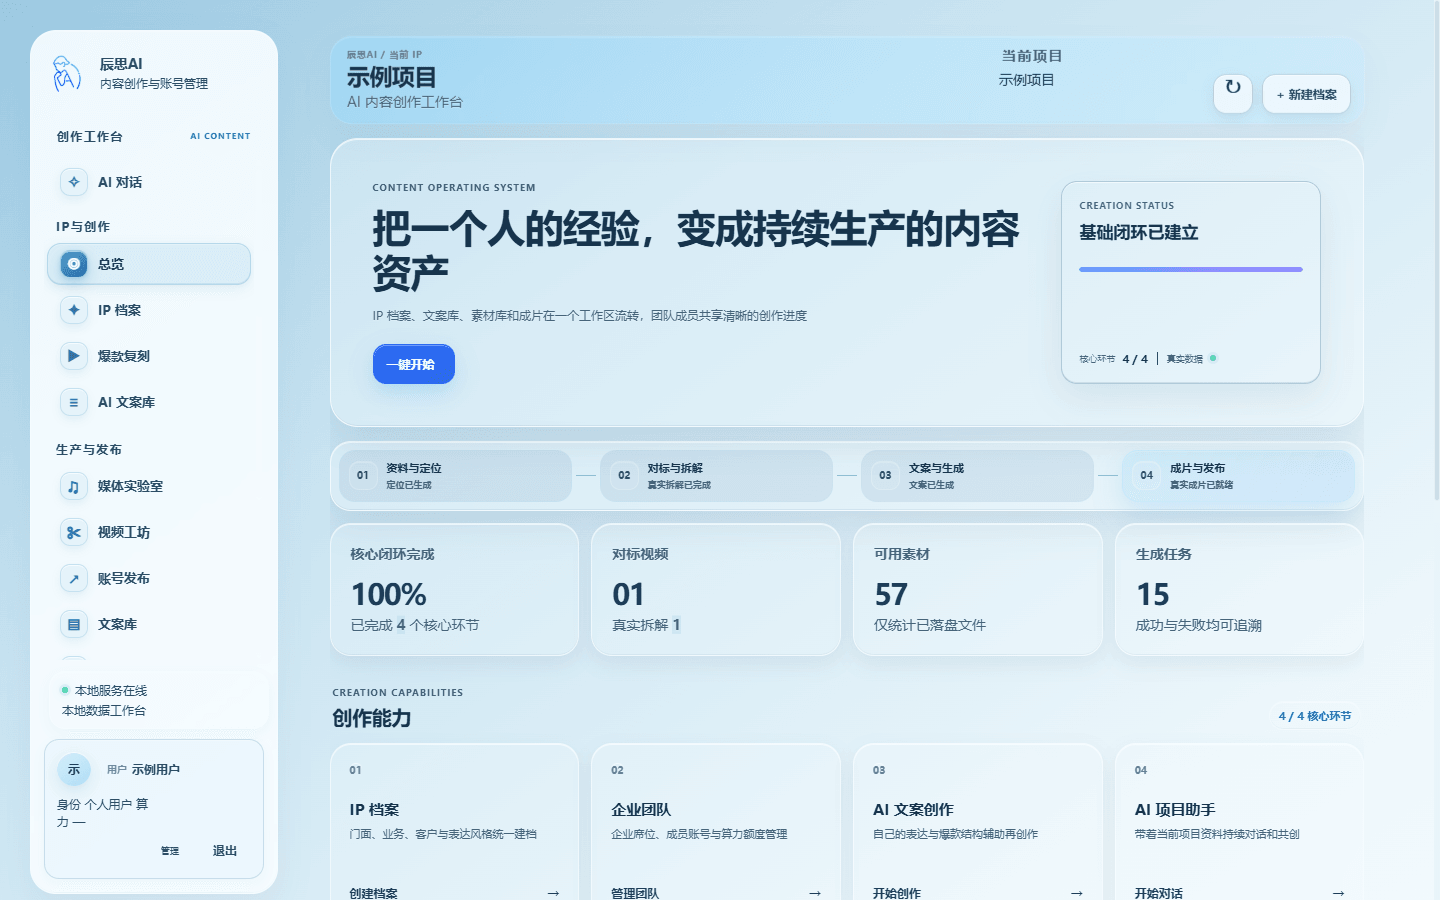The image size is (1440, 900).
Task: Click arrow on the 管理团队 card
Action: pos(815,893)
